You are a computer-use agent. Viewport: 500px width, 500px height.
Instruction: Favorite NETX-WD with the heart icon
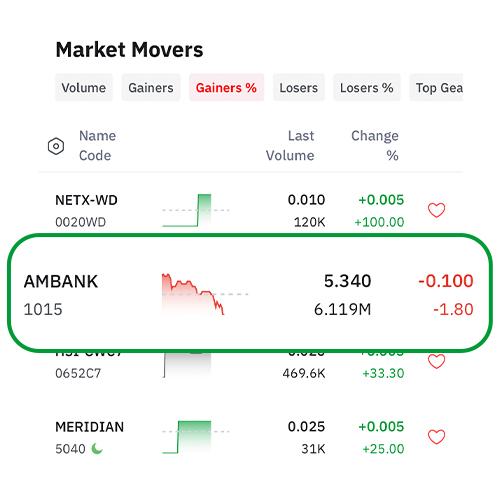(x=436, y=210)
